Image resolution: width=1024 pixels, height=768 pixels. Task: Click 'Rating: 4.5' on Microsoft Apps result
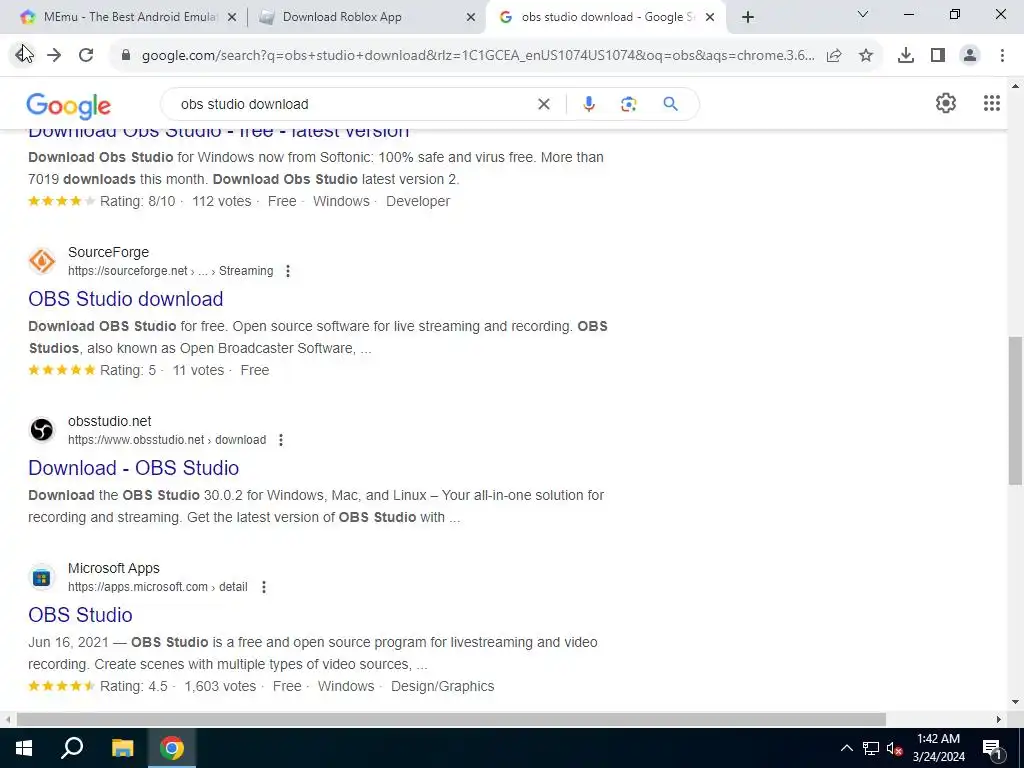134,686
